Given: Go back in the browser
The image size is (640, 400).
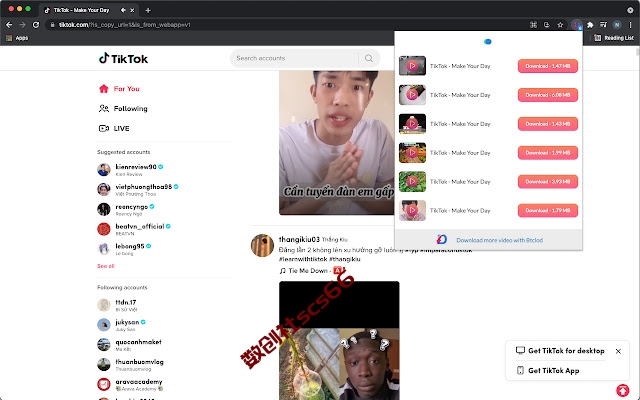Looking at the screenshot, I should tap(9, 25).
